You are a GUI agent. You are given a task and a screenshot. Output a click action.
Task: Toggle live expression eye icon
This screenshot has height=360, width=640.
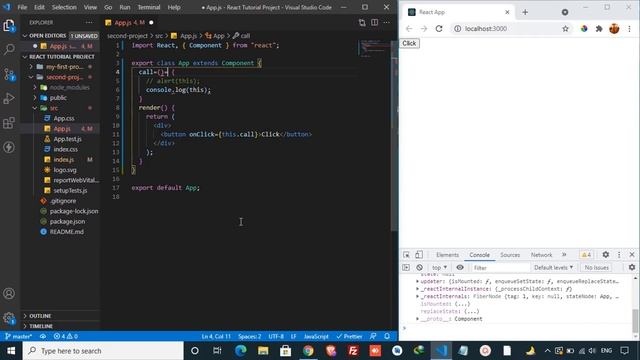click(460, 267)
